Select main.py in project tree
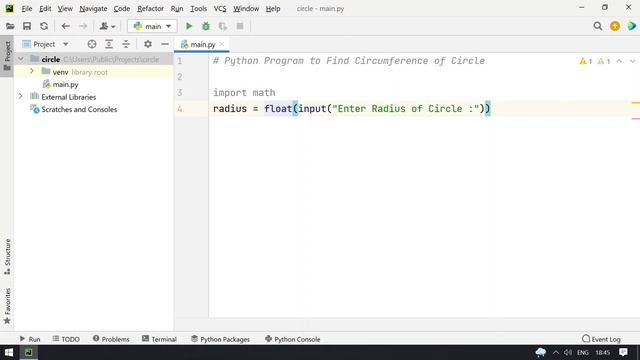The image size is (640, 360). click(60, 84)
